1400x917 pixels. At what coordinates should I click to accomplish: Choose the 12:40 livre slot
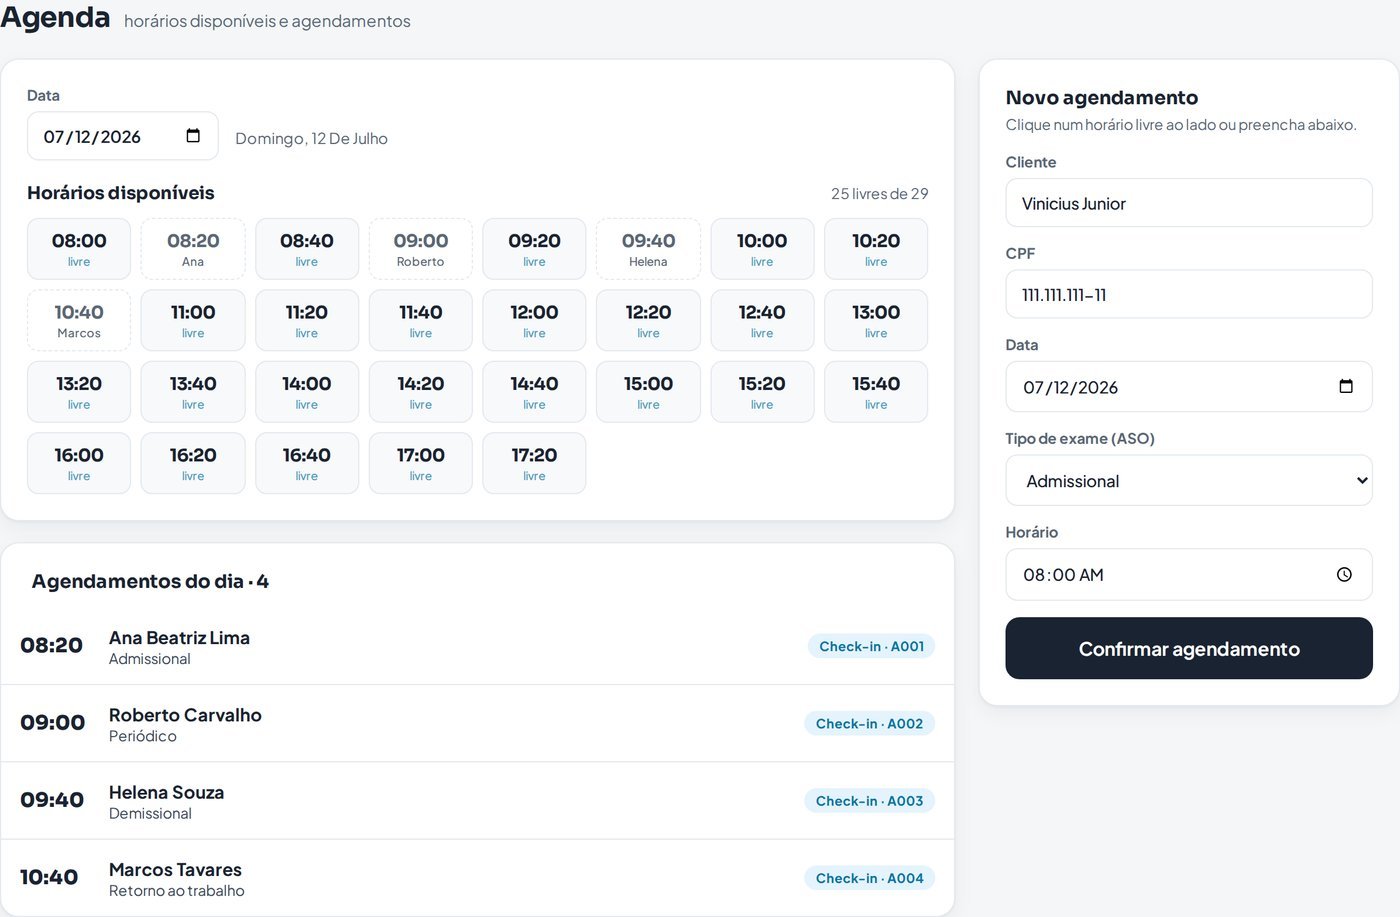pos(762,320)
